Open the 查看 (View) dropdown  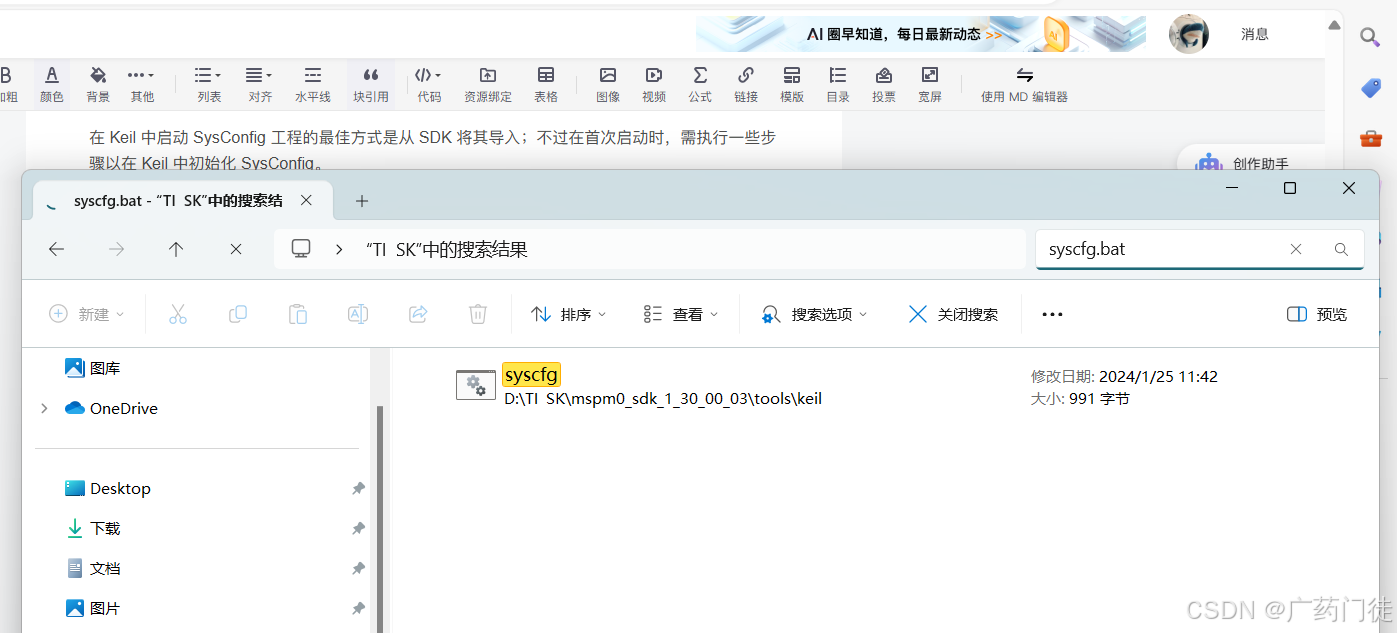681,314
